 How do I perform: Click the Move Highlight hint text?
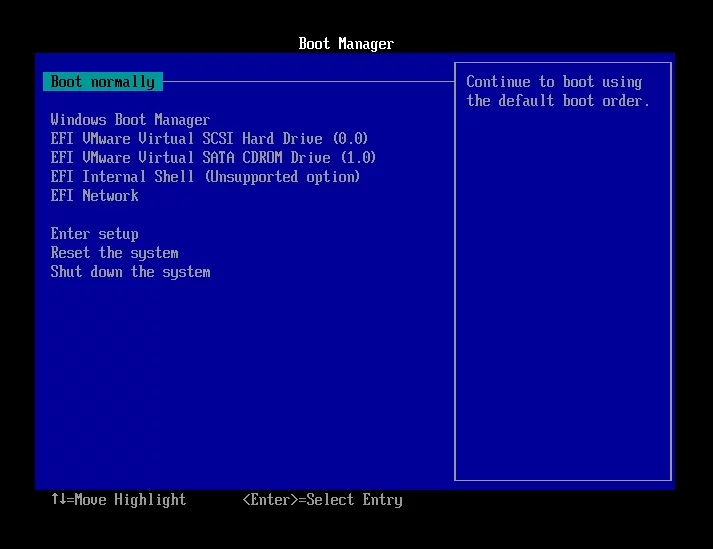(x=130, y=499)
